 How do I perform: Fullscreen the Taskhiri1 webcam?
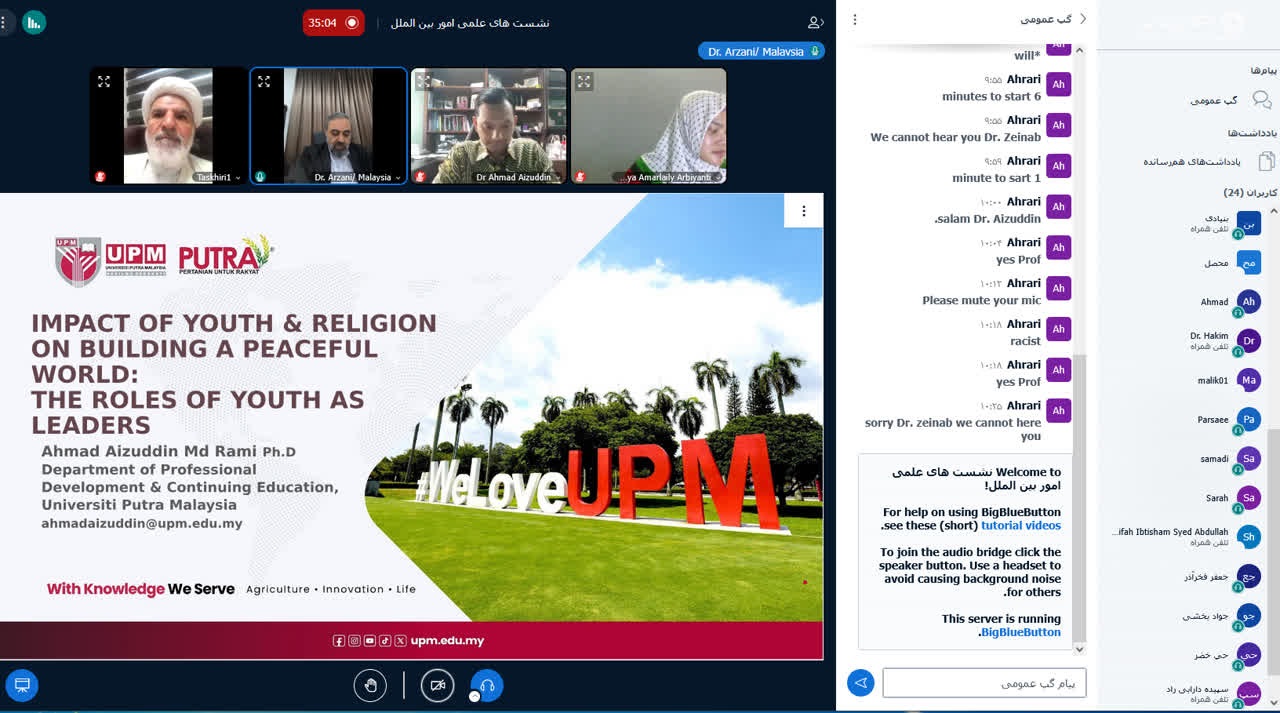point(104,82)
